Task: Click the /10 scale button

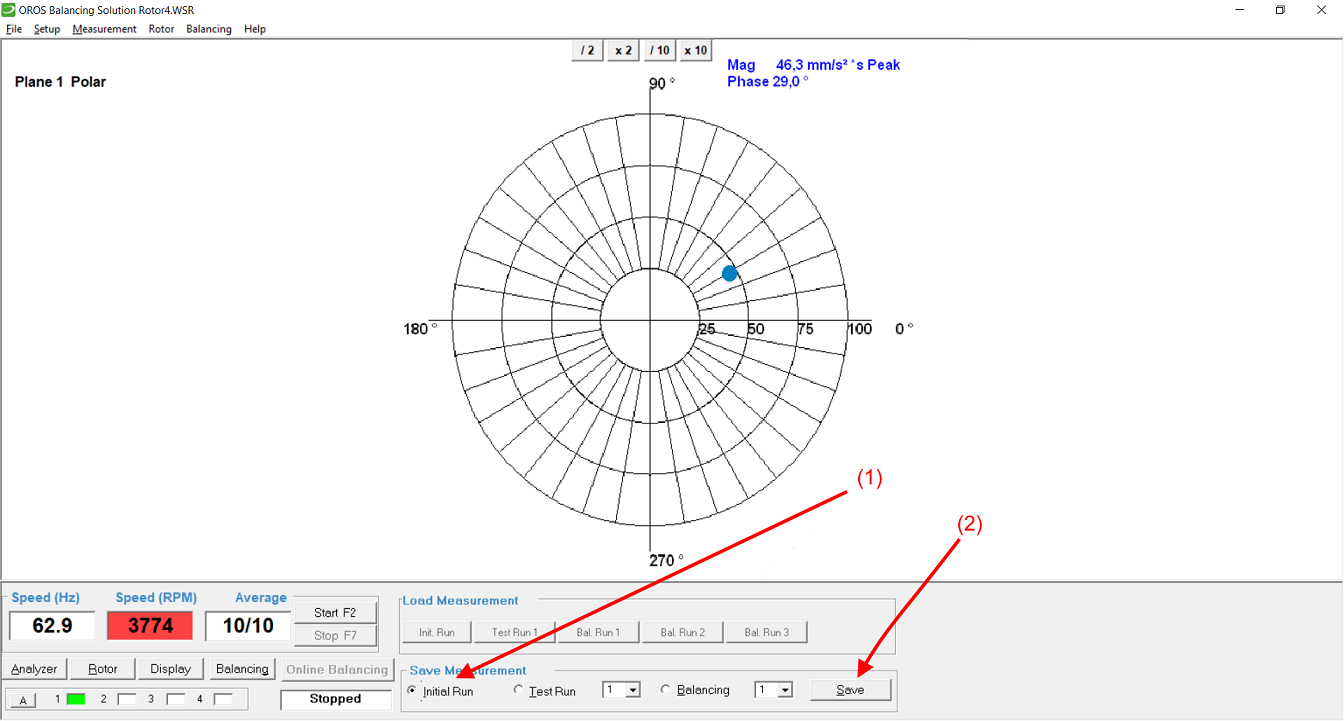Action: 659,50
